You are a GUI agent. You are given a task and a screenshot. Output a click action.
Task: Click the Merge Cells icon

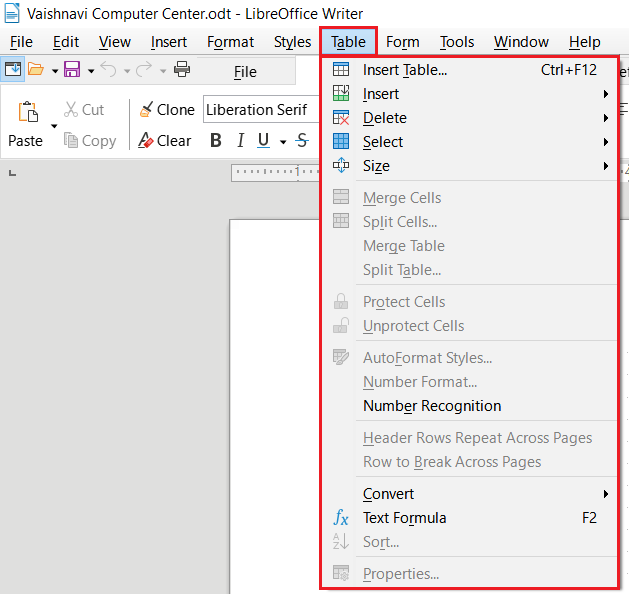tap(341, 197)
